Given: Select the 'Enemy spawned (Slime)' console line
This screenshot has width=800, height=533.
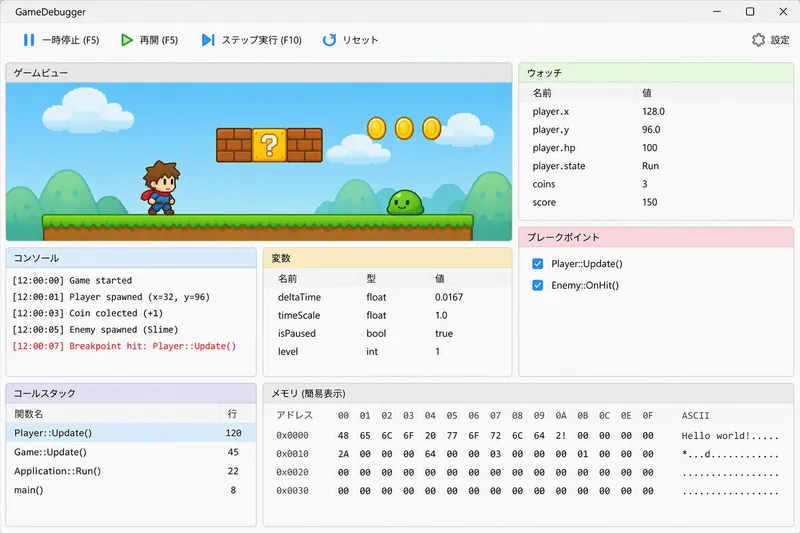Looking at the screenshot, I should (x=95, y=329).
